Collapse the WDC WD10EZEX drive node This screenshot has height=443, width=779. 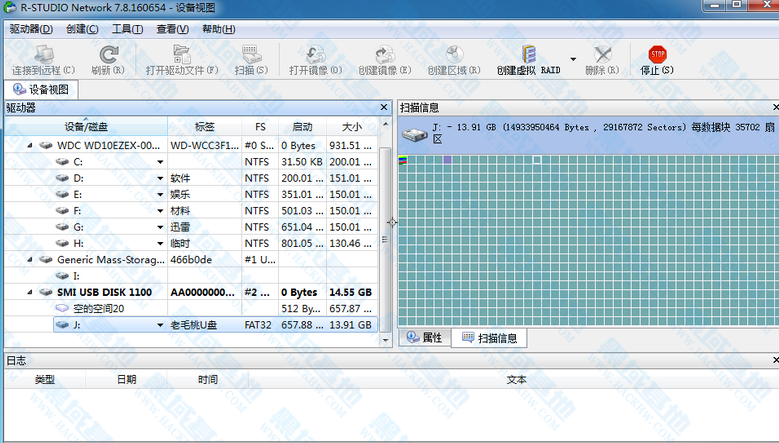30,146
